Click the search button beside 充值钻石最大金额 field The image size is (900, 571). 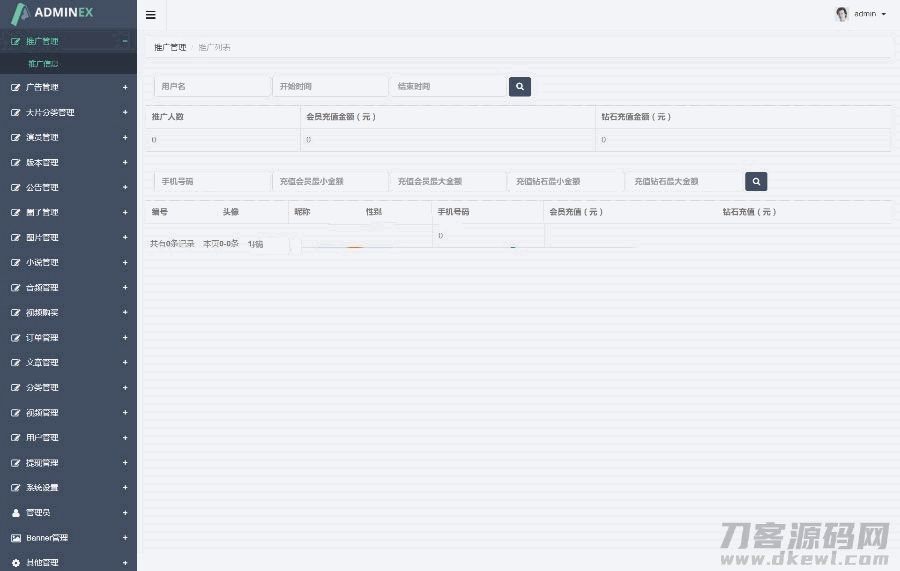coord(756,181)
